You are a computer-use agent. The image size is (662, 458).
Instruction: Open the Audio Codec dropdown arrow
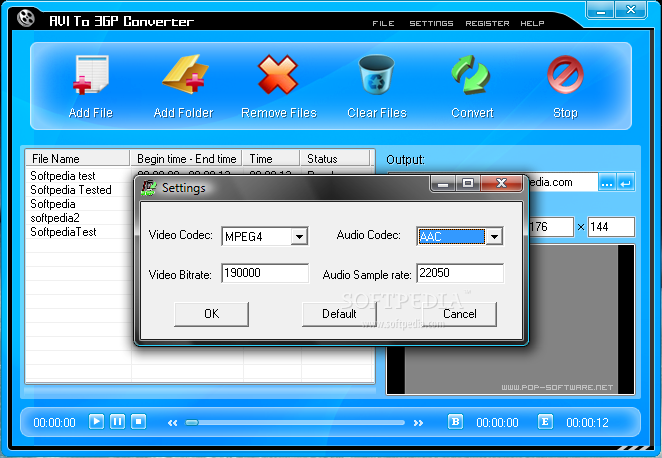[494, 236]
